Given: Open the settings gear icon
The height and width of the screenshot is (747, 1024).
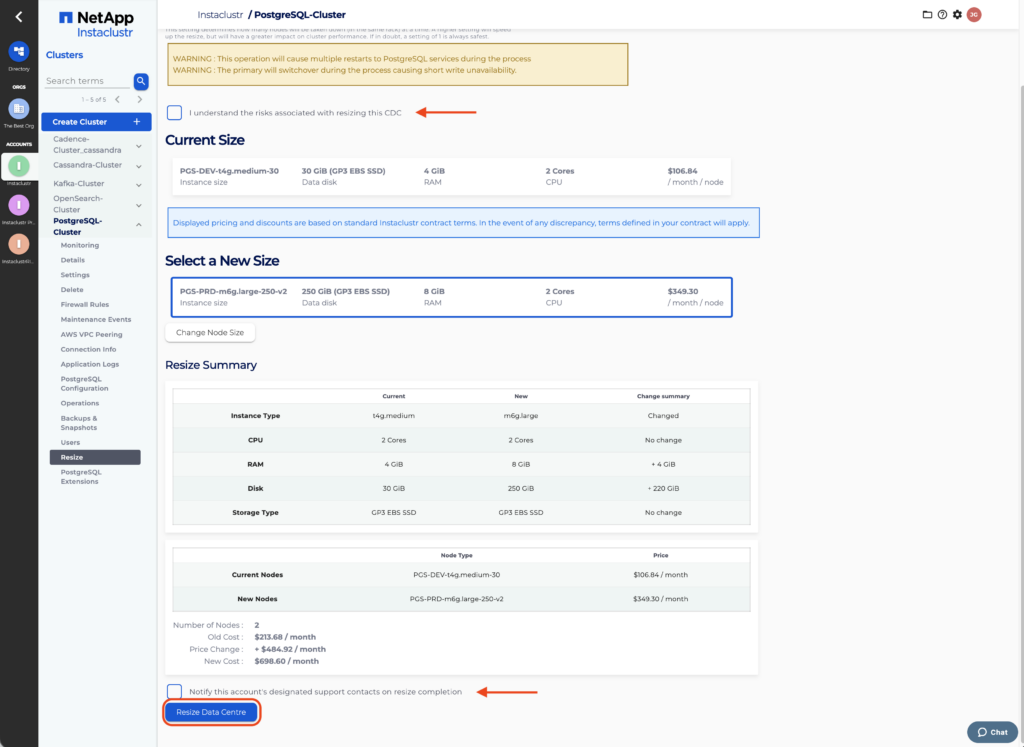Looking at the screenshot, I should 957,15.
